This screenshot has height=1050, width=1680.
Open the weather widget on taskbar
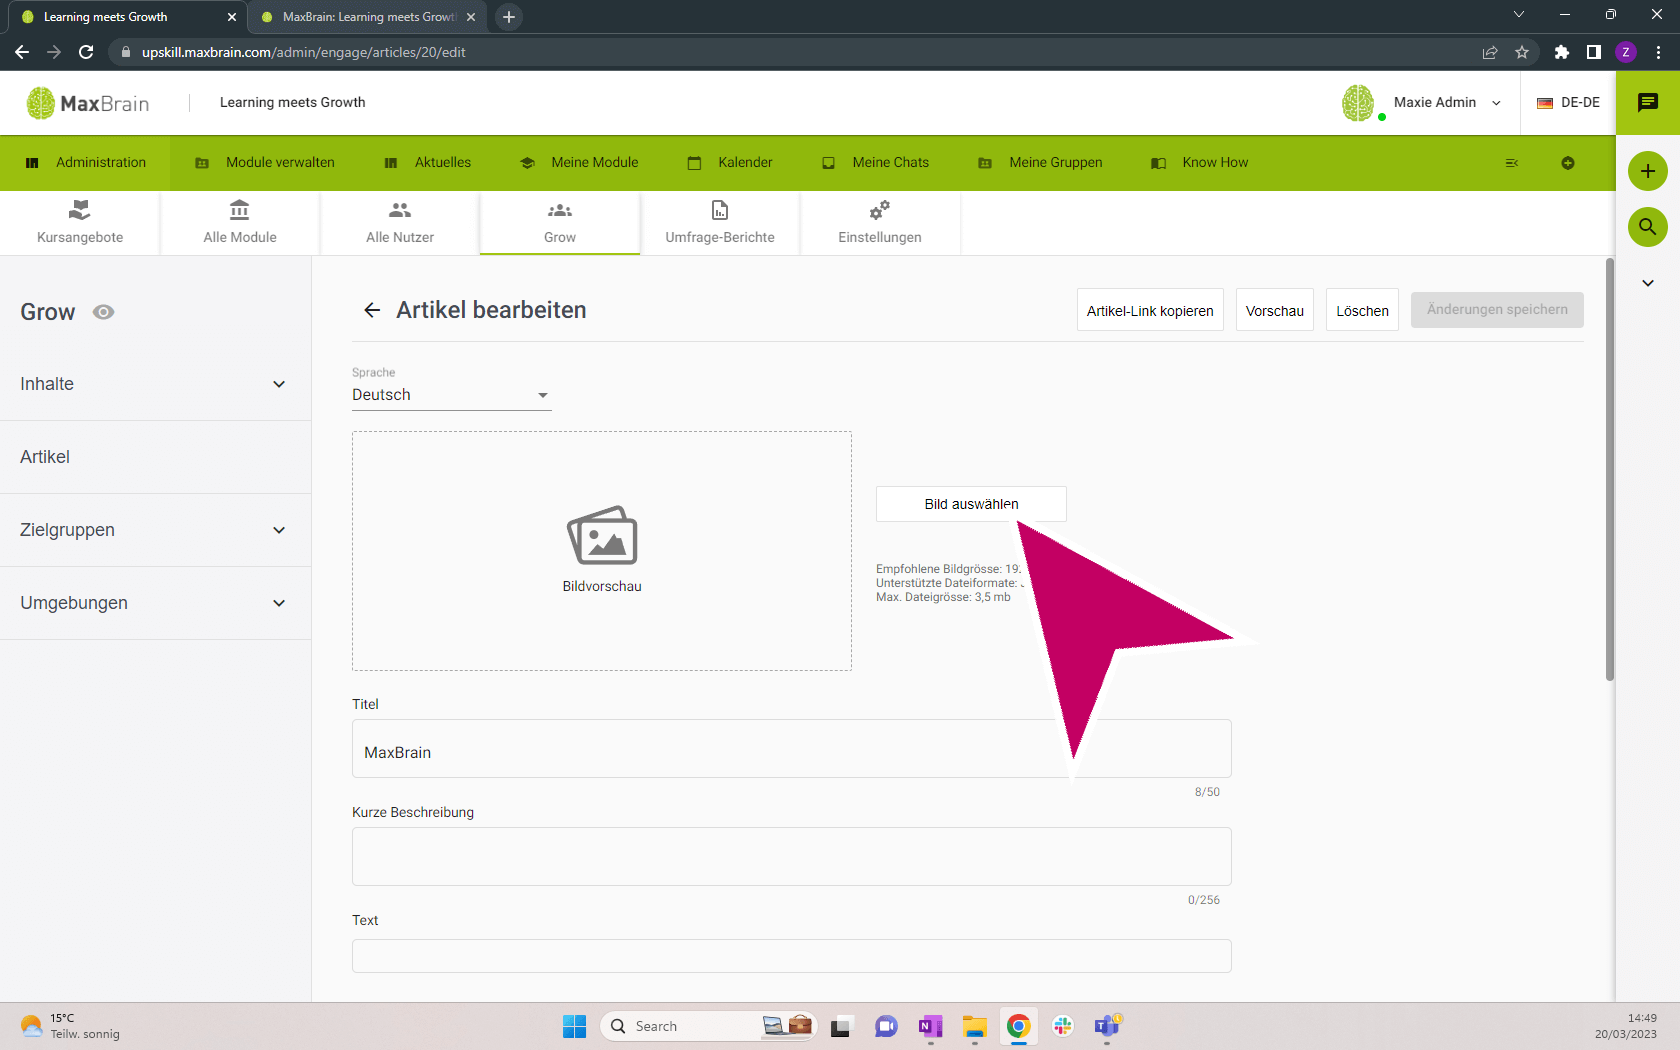point(70,1026)
